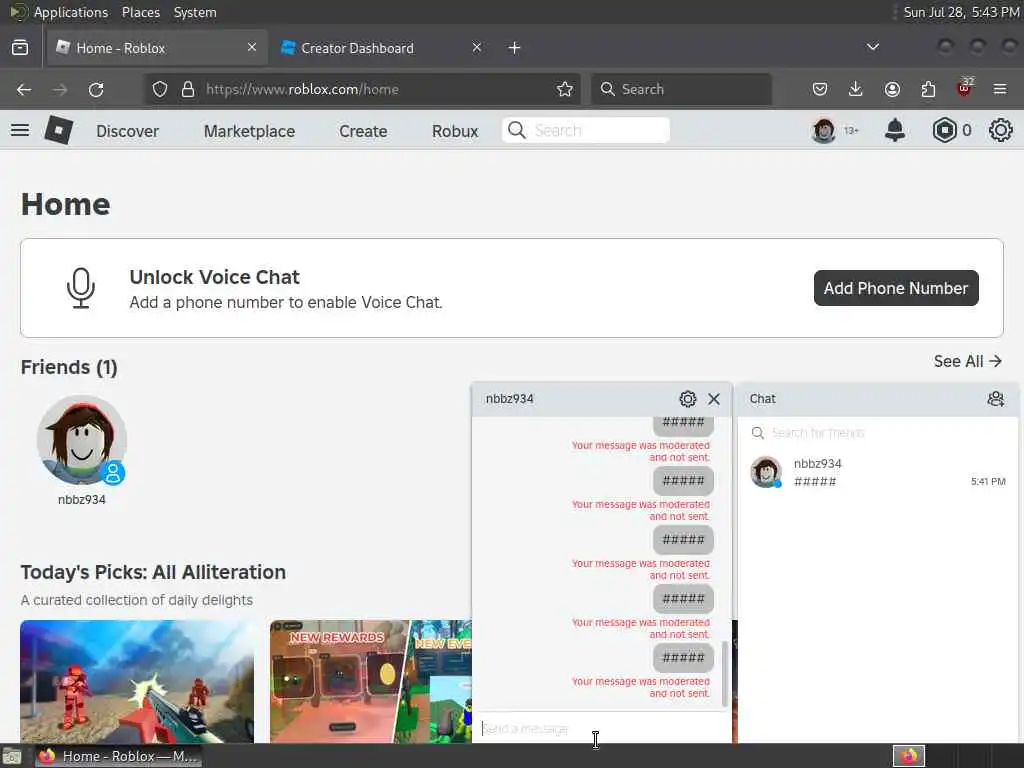The width and height of the screenshot is (1024, 768).
Task: Open the Marketplace page
Action: [x=249, y=131]
